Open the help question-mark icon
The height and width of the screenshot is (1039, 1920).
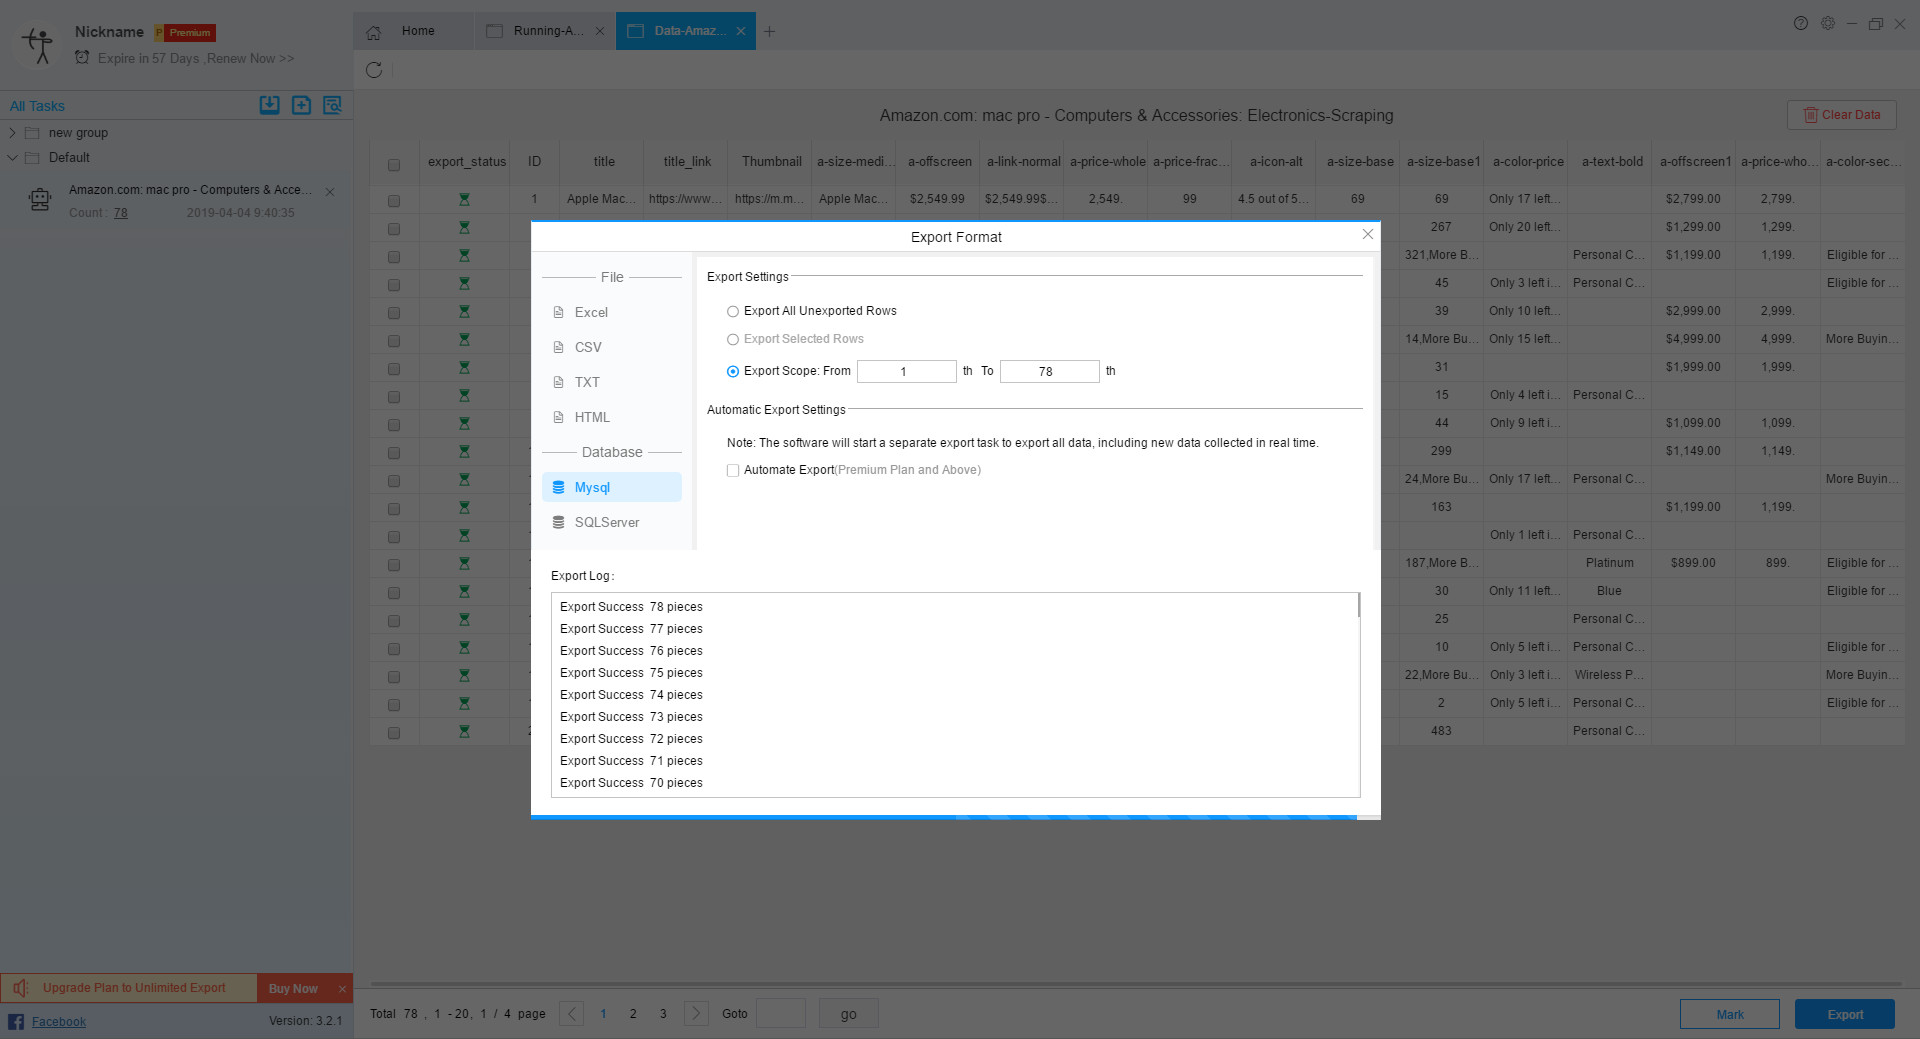coord(1801,23)
